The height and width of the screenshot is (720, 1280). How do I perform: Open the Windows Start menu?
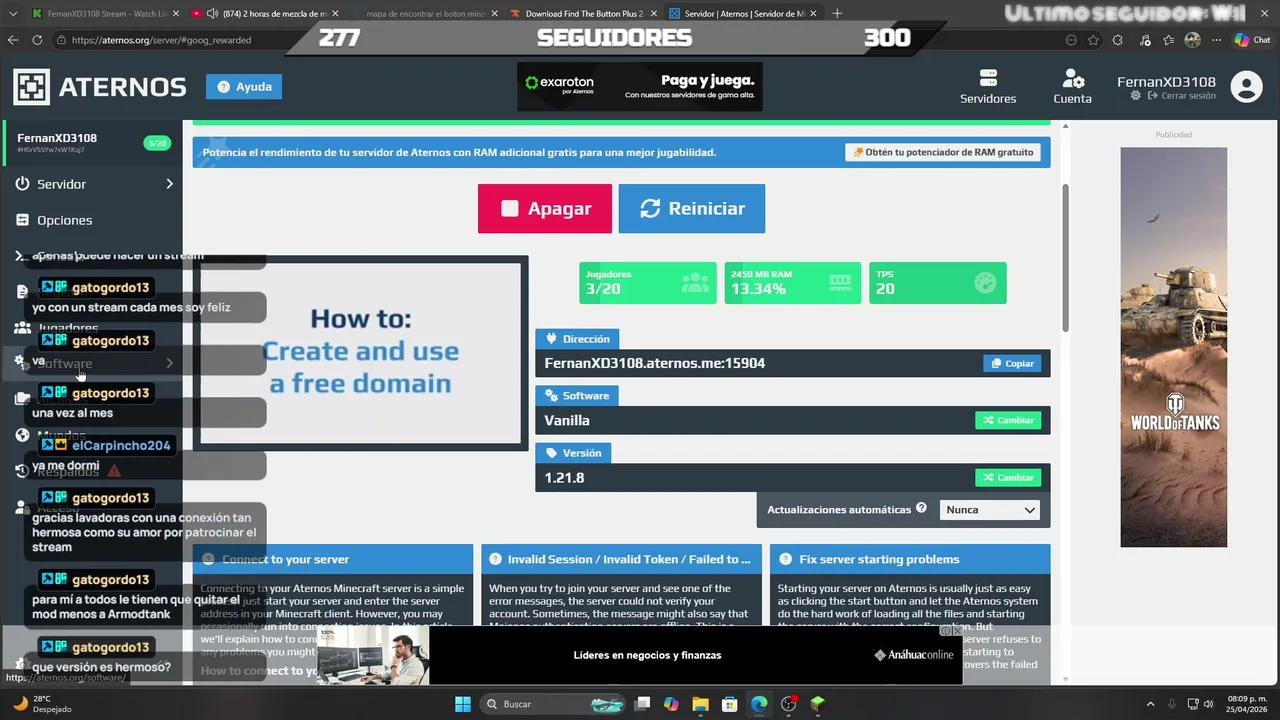[463, 704]
